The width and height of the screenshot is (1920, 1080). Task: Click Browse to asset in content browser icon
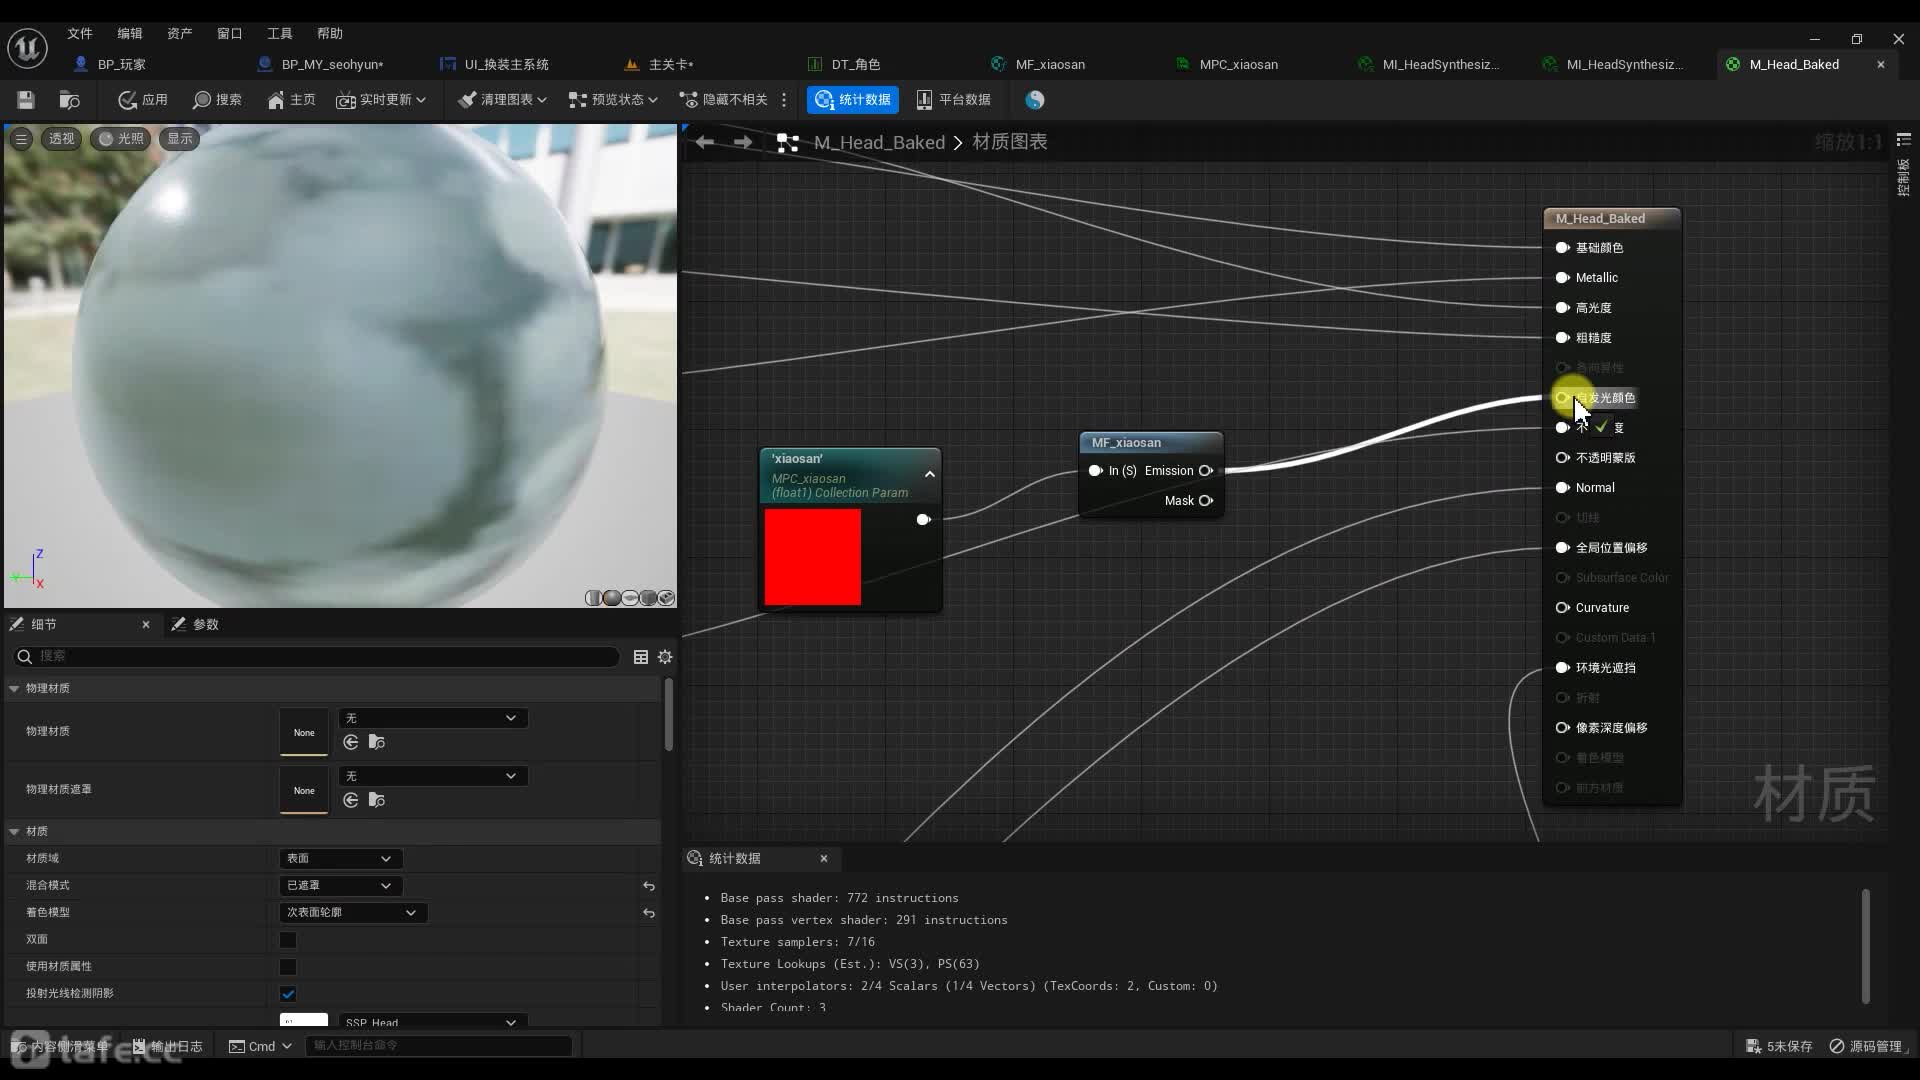(70, 100)
